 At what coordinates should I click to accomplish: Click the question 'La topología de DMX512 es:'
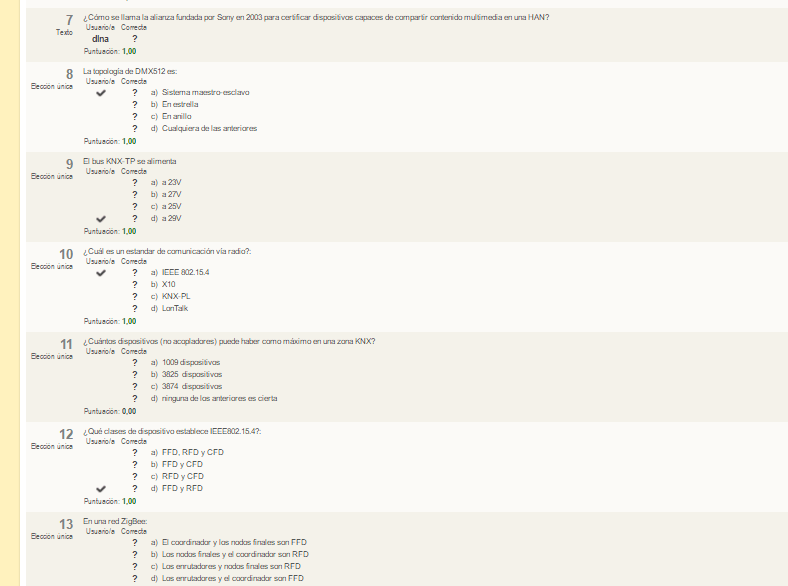point(130,71)
